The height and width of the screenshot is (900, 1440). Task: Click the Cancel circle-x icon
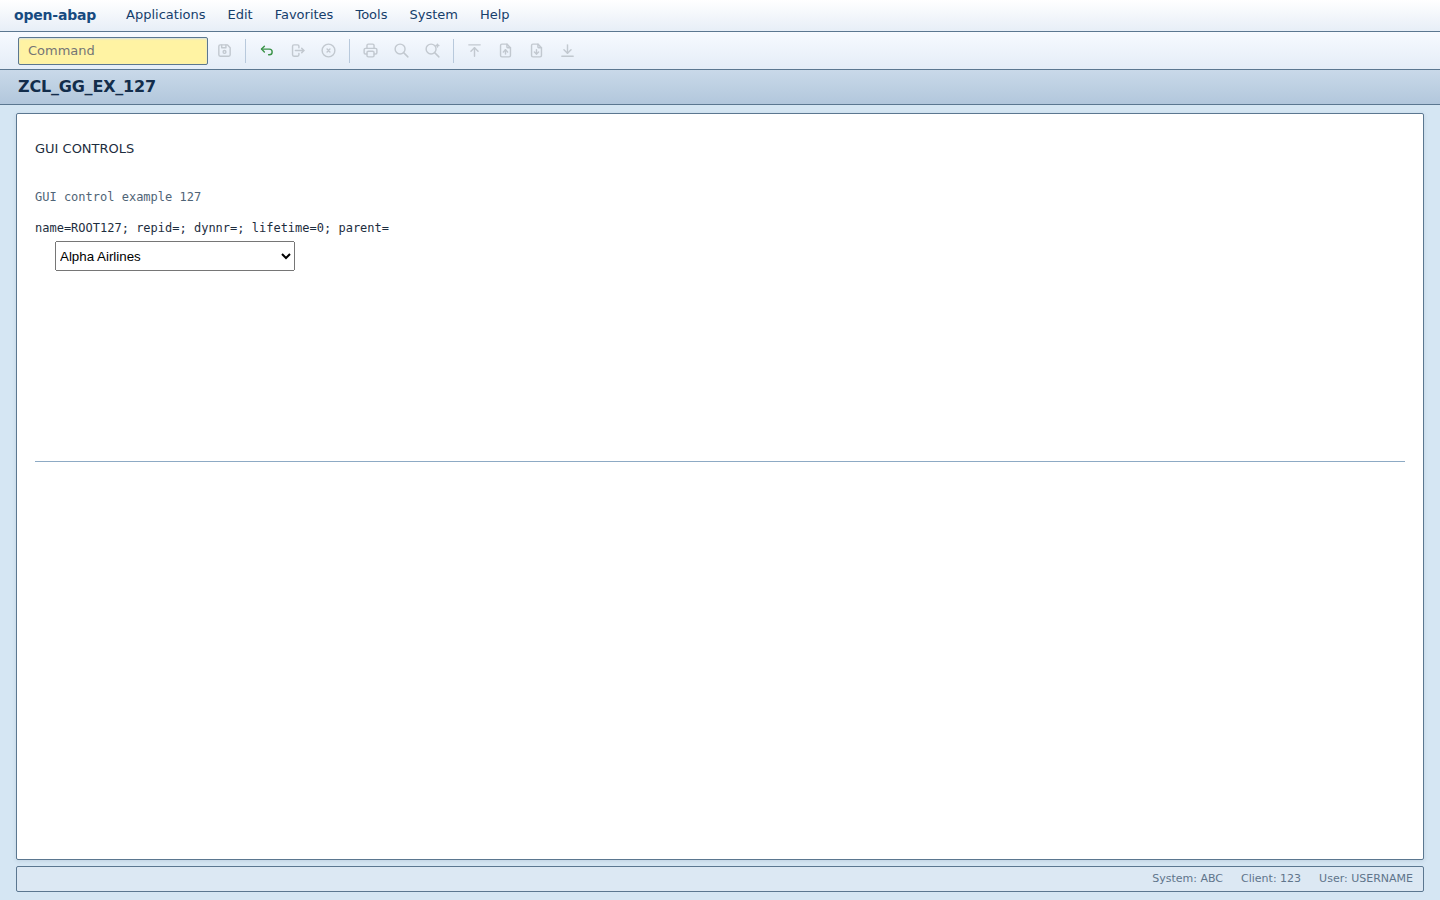tap(329, 51)
